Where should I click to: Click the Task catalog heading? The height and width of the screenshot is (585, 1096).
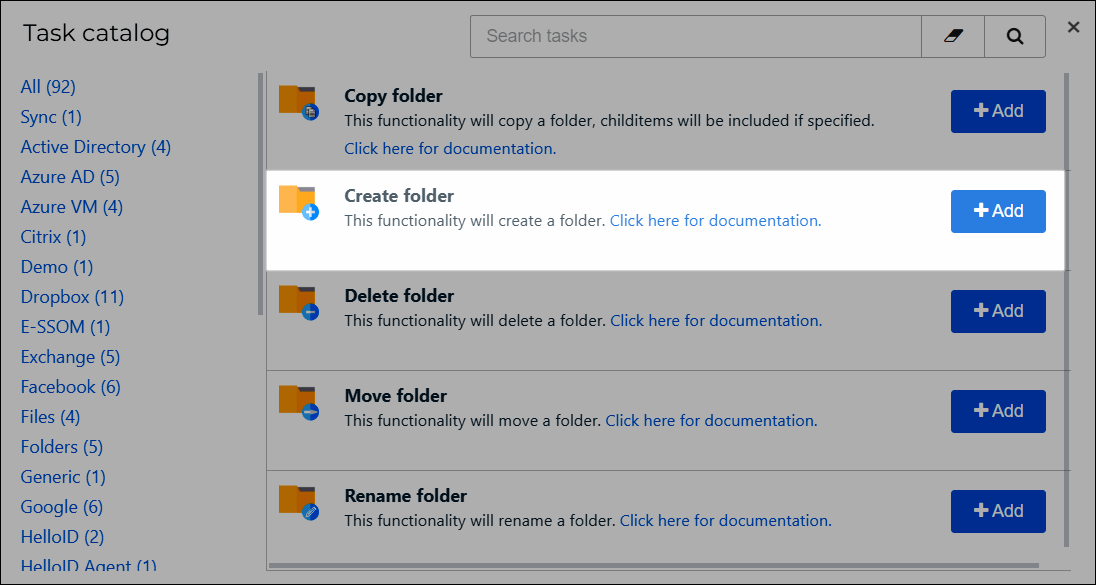[x=96, y=33]
